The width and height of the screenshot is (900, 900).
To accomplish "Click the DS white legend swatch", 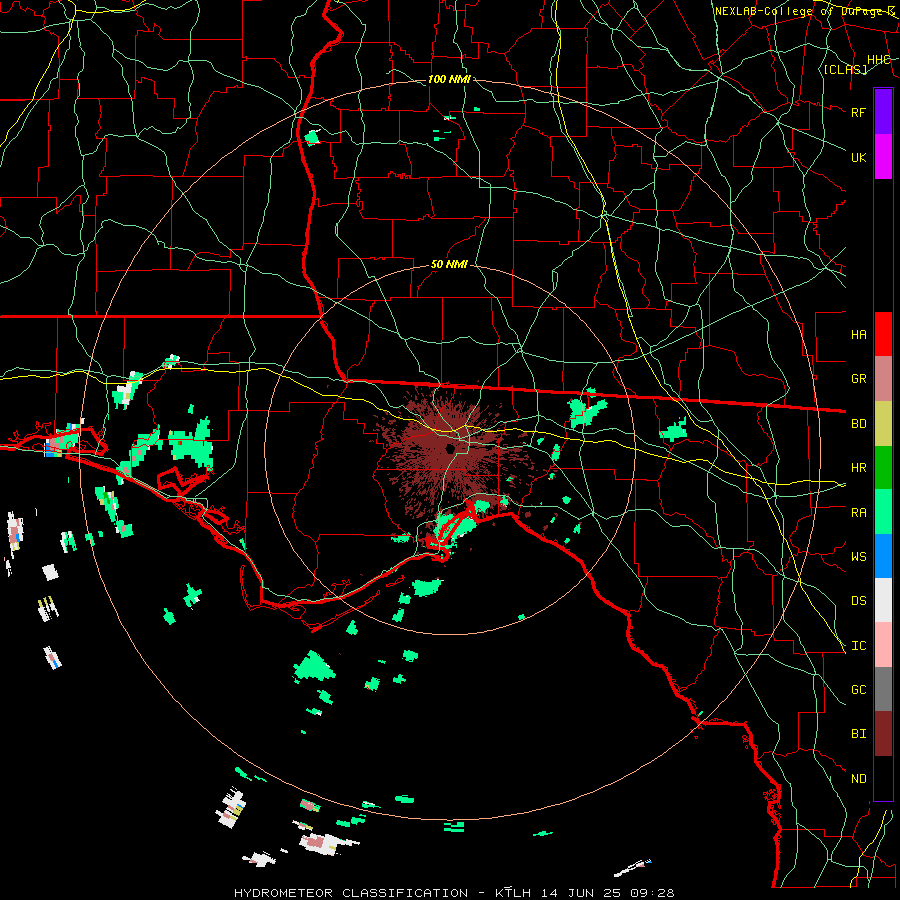I will coord(883,600).
